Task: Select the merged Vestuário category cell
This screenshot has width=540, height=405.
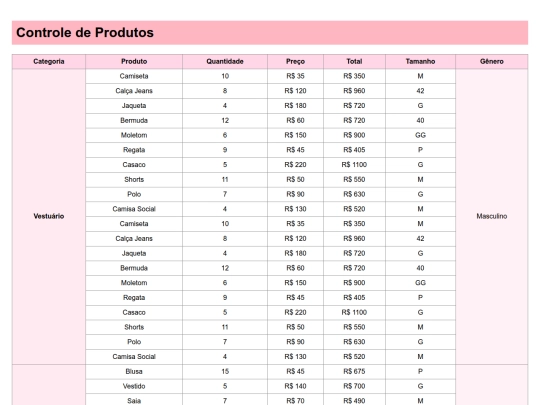Action: pos(49,216)
